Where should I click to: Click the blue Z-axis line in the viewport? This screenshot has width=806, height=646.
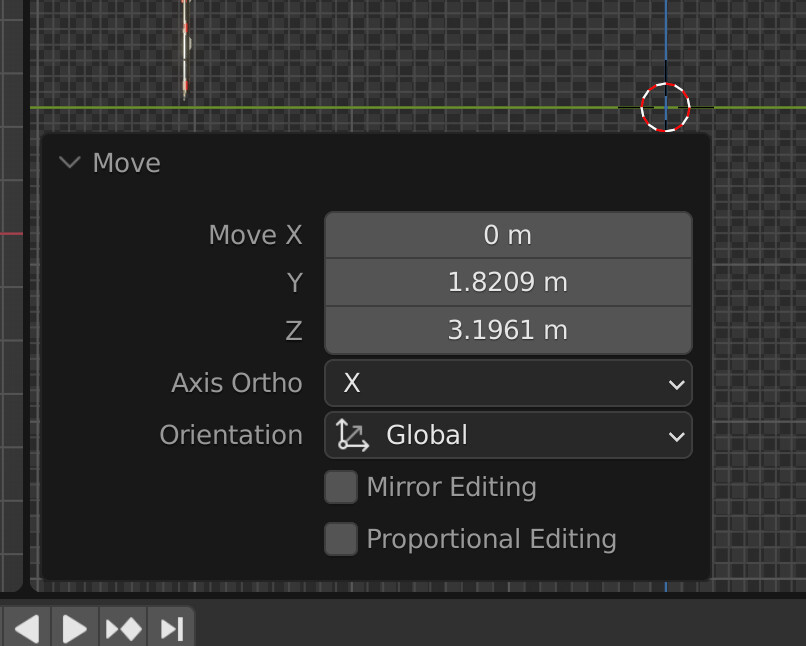point(664,40)
